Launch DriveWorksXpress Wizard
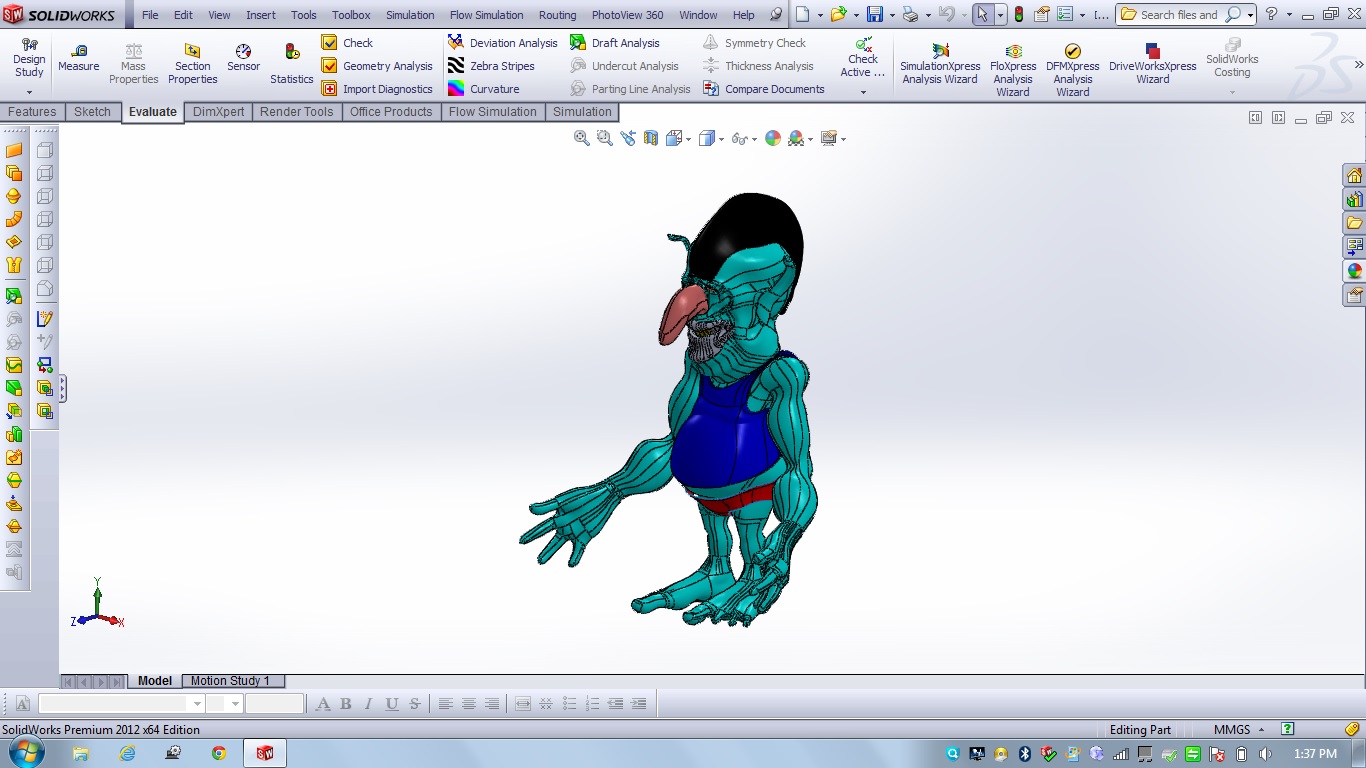Viewport: 1366px width, 768px height. 1152,64
